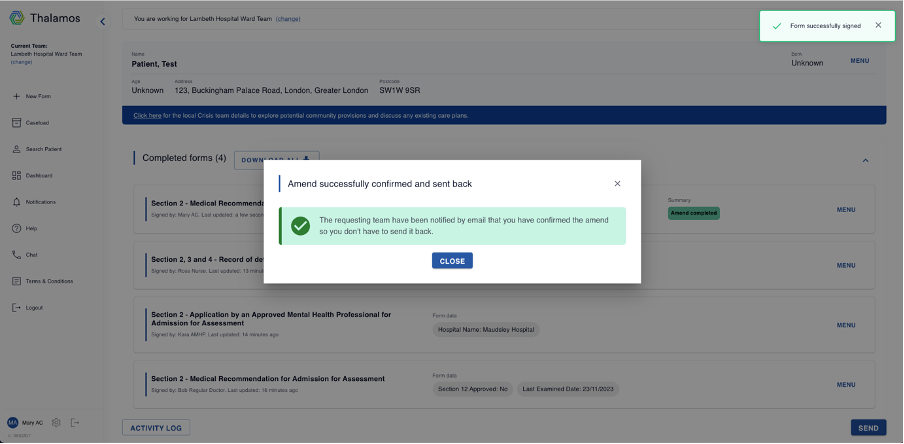Click the CLOSE button in the dialog
This screenshot has height=444, width=904.
(x=453, y=261)
